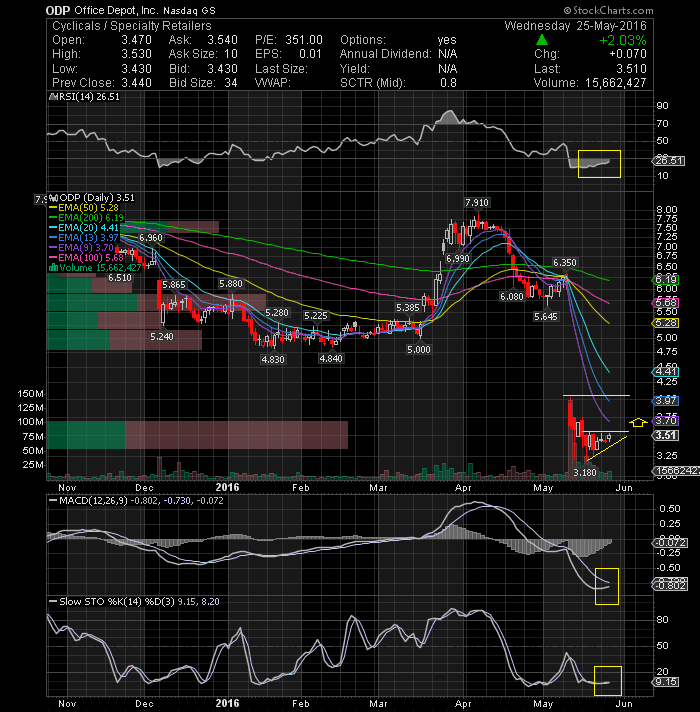Click the RSI(14) 26.51 indicator title
700x712 pixels.
[84, 97]
